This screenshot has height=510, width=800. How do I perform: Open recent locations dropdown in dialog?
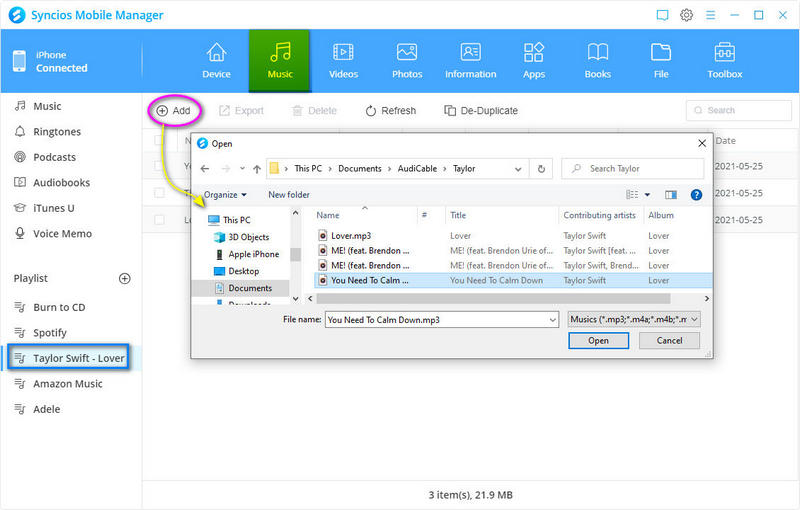(x=242, y=169)
